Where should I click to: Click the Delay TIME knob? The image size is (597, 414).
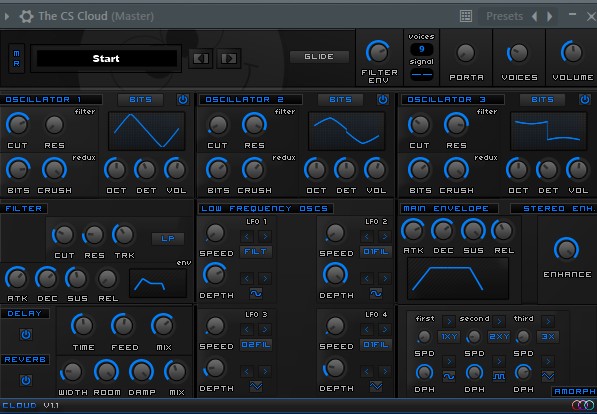pos(82,326)
